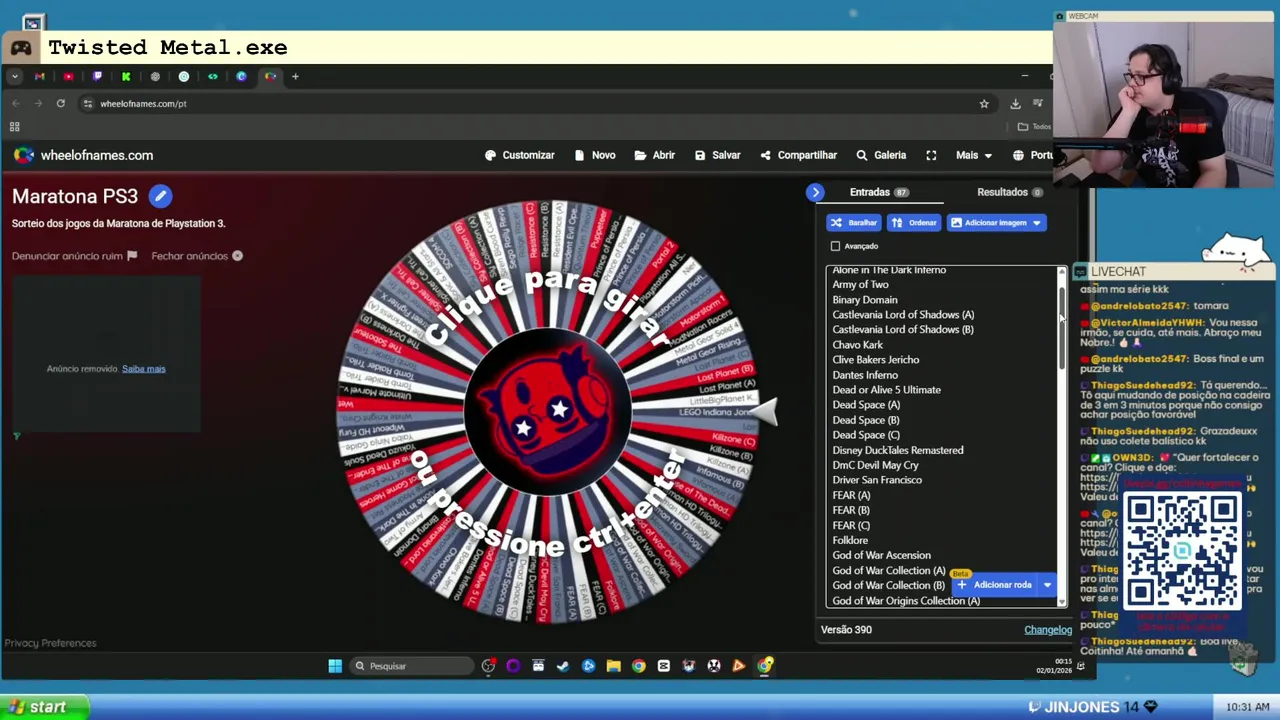Screen dimensions: 1280x720
Task: Switch to the Kick browser tab
Action: point(126,76)
